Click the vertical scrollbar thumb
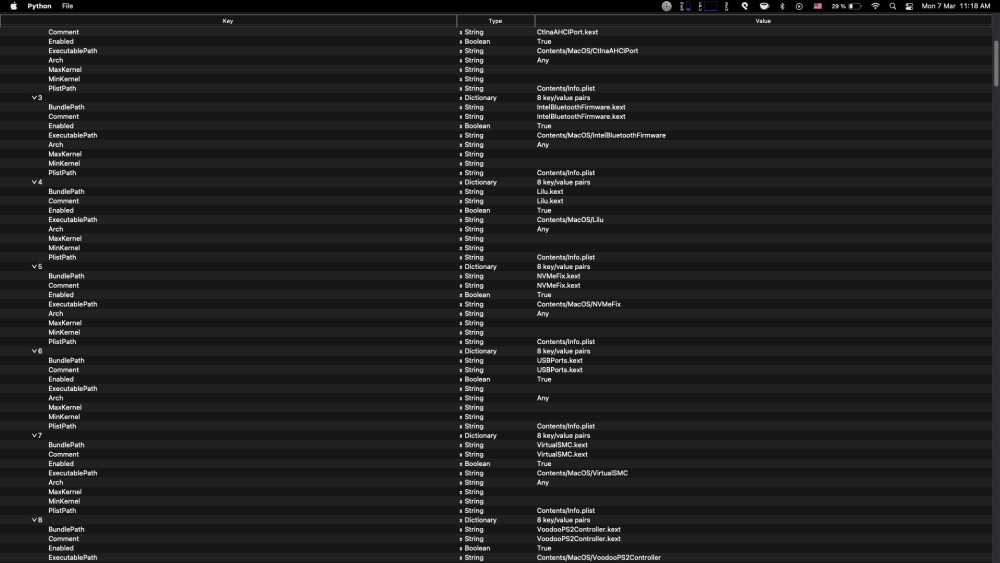This screenshot has width=1000, height=563. (x=996, y=63)
